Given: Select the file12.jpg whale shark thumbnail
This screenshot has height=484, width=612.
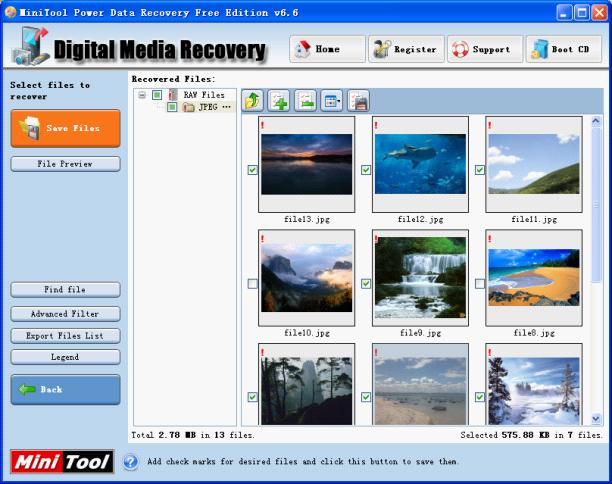Looking at the screenshot, I should pos(420,164).
